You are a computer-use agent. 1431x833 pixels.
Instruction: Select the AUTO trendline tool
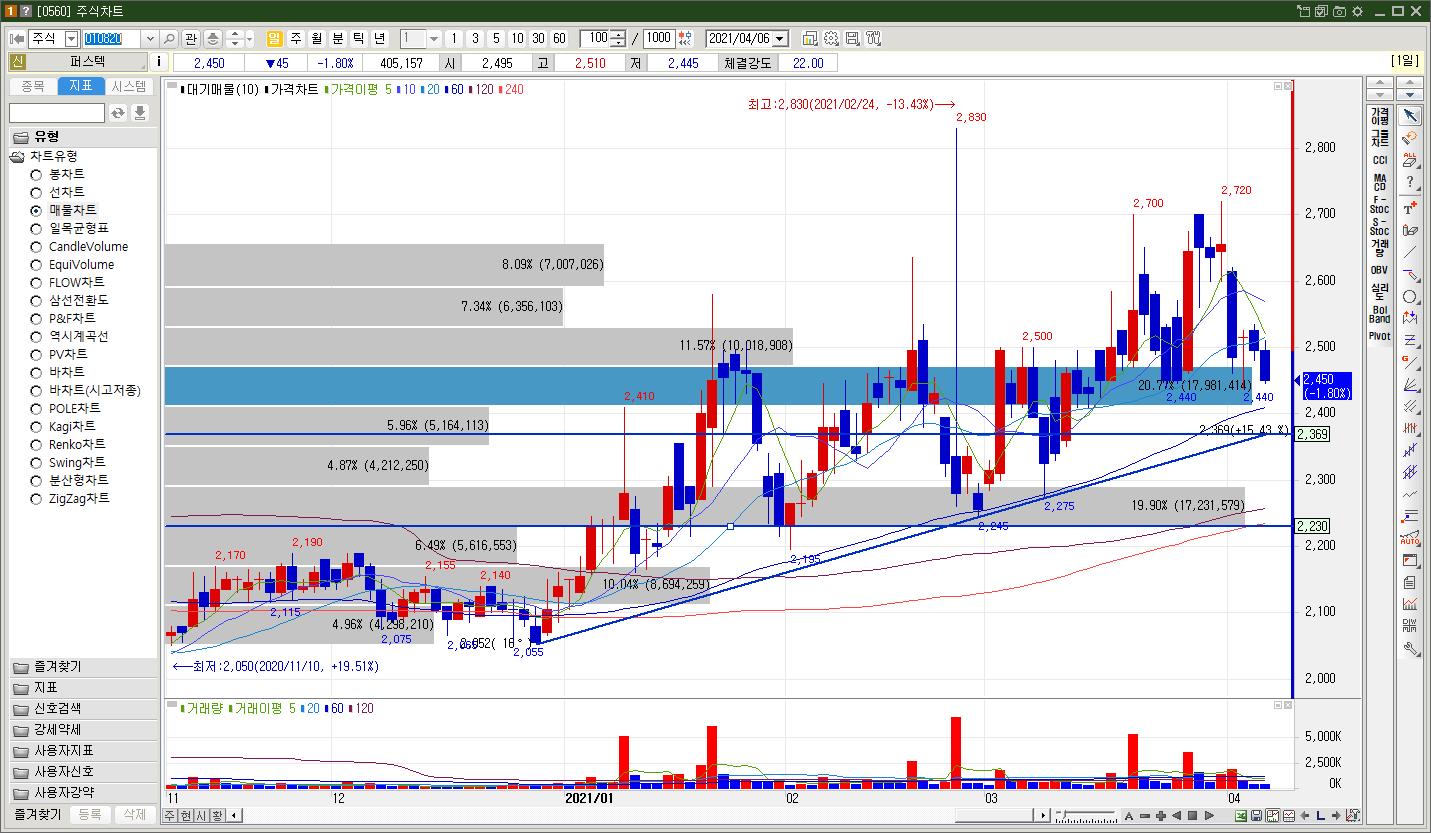1410,538
